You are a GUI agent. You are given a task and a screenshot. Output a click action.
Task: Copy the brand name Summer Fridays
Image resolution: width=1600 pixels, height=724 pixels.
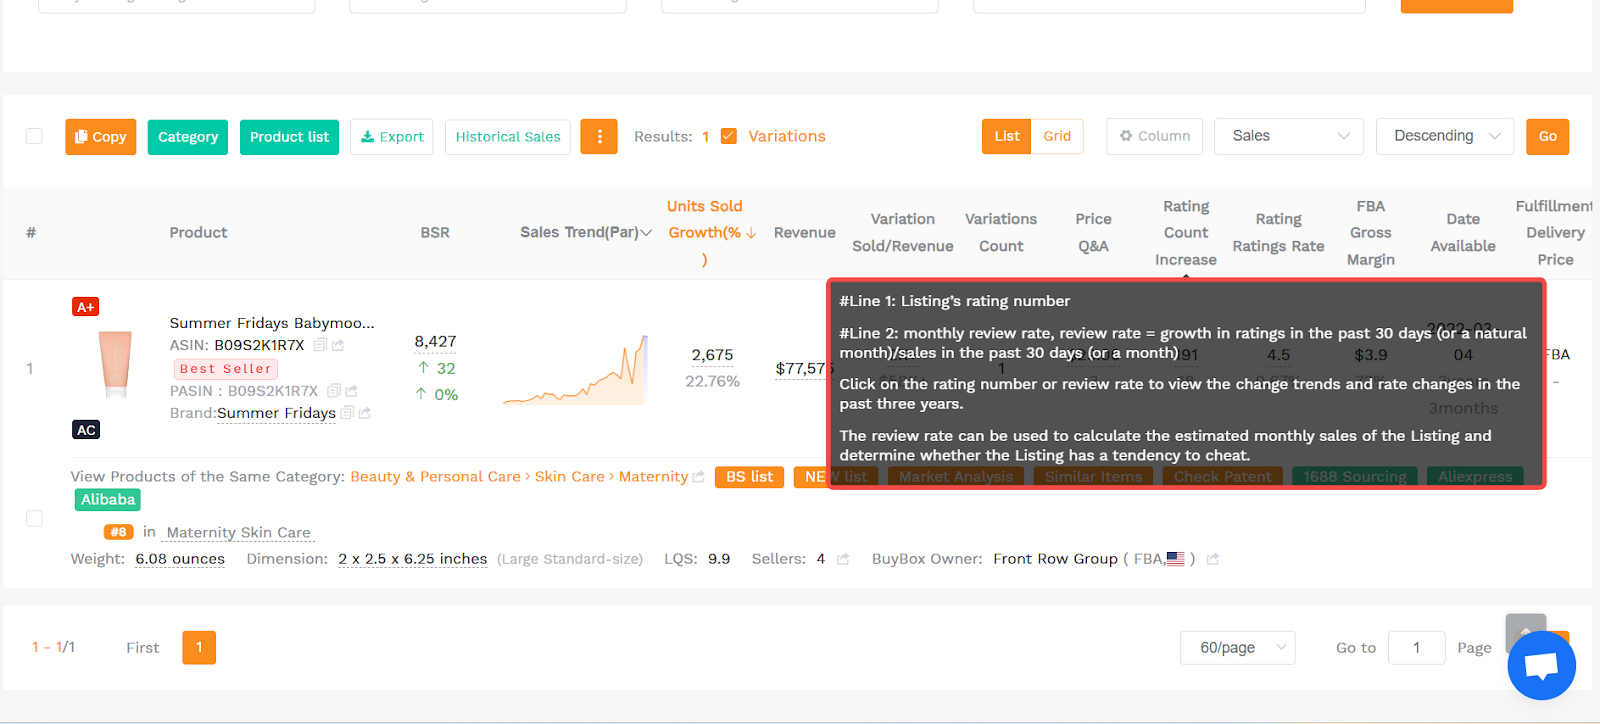coord(347,413)
